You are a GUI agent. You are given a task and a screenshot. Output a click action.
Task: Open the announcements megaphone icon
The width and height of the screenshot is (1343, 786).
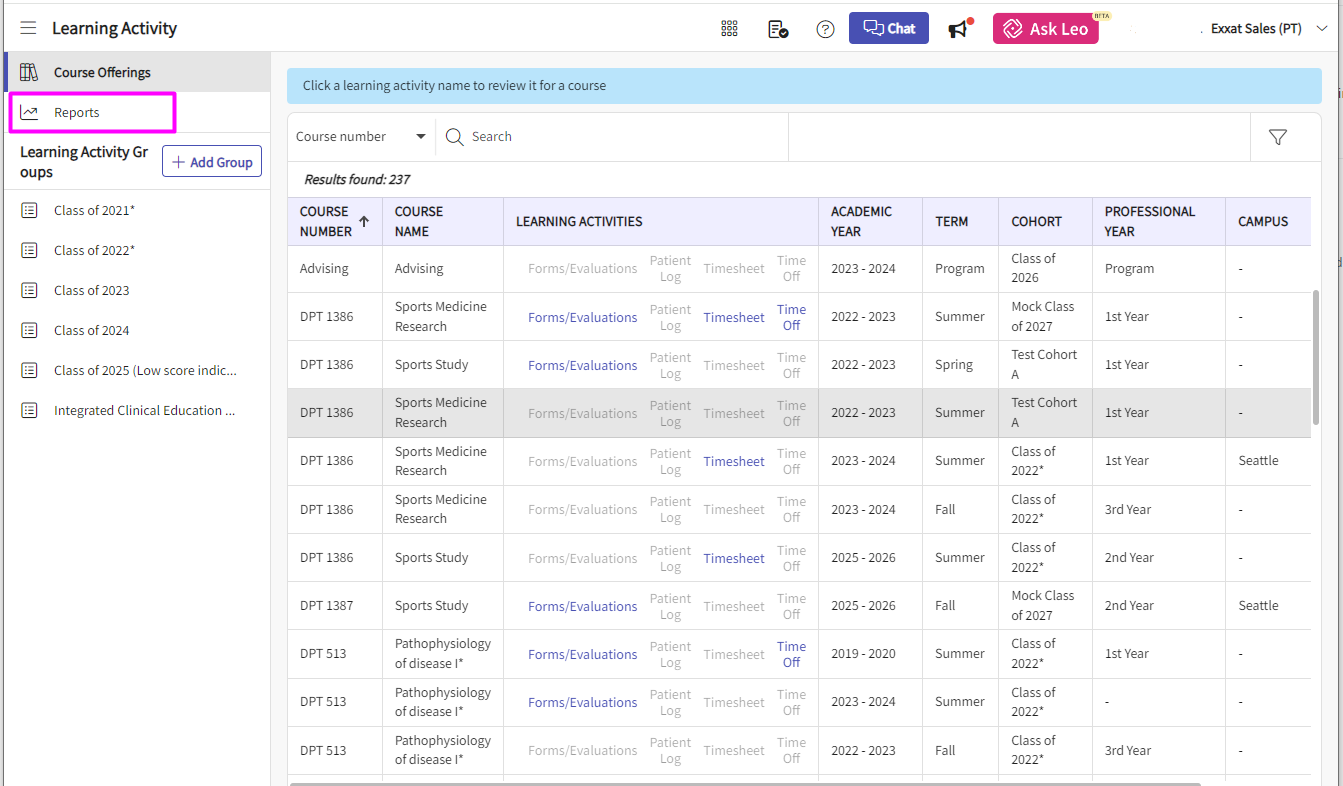point(960,29)
